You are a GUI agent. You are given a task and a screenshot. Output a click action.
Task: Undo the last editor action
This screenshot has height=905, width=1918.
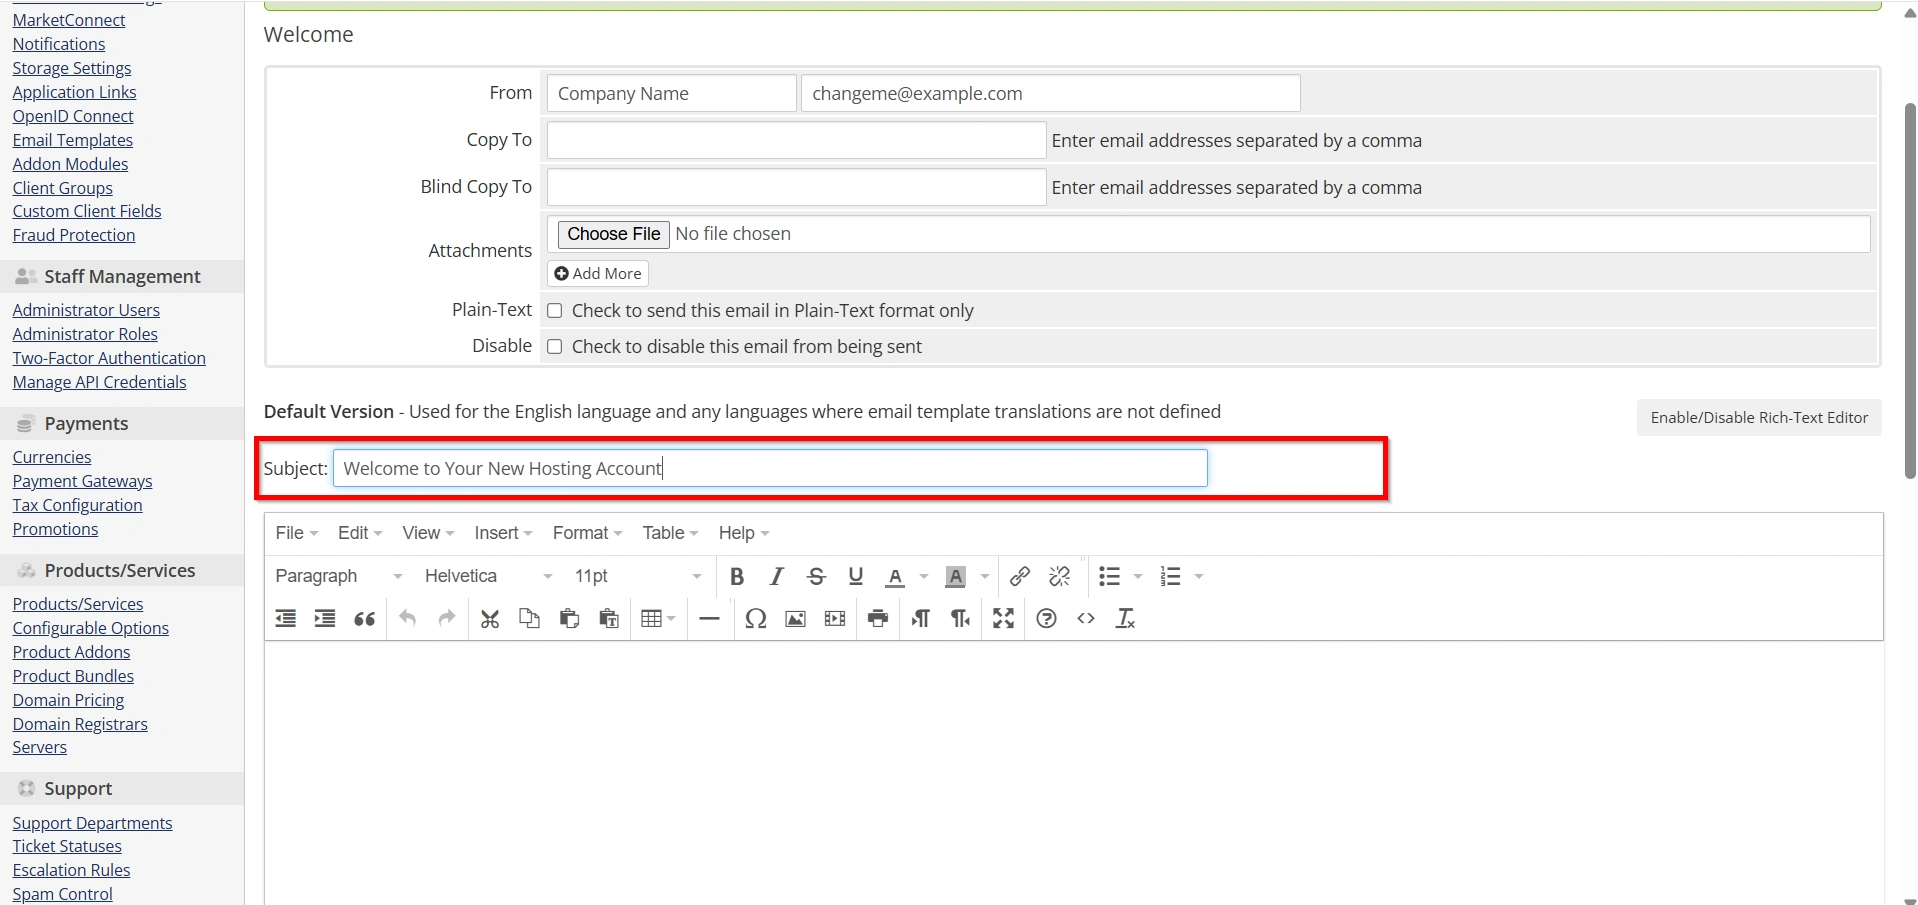pos(407,619)
